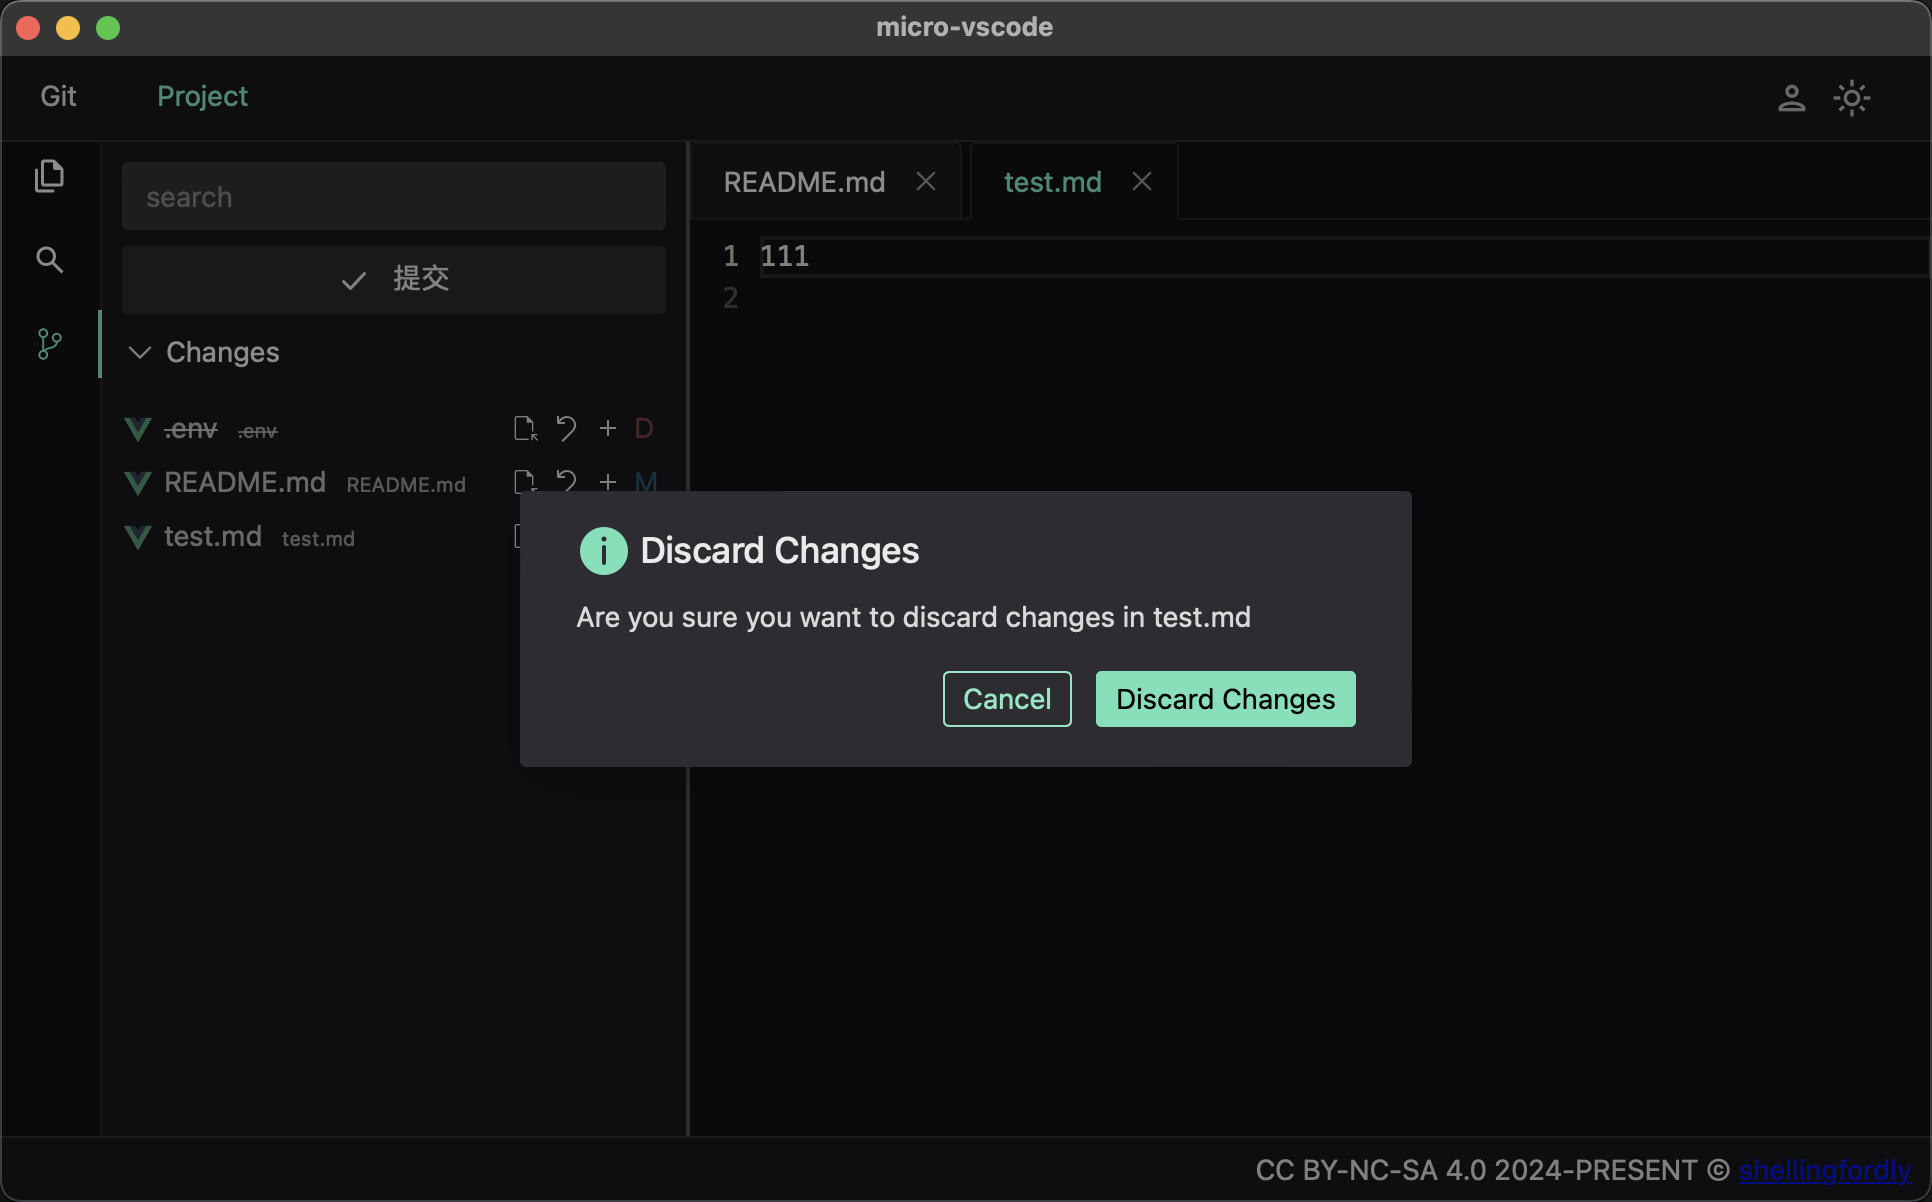Click editor line 1 containing 111

coord(1344,256)
